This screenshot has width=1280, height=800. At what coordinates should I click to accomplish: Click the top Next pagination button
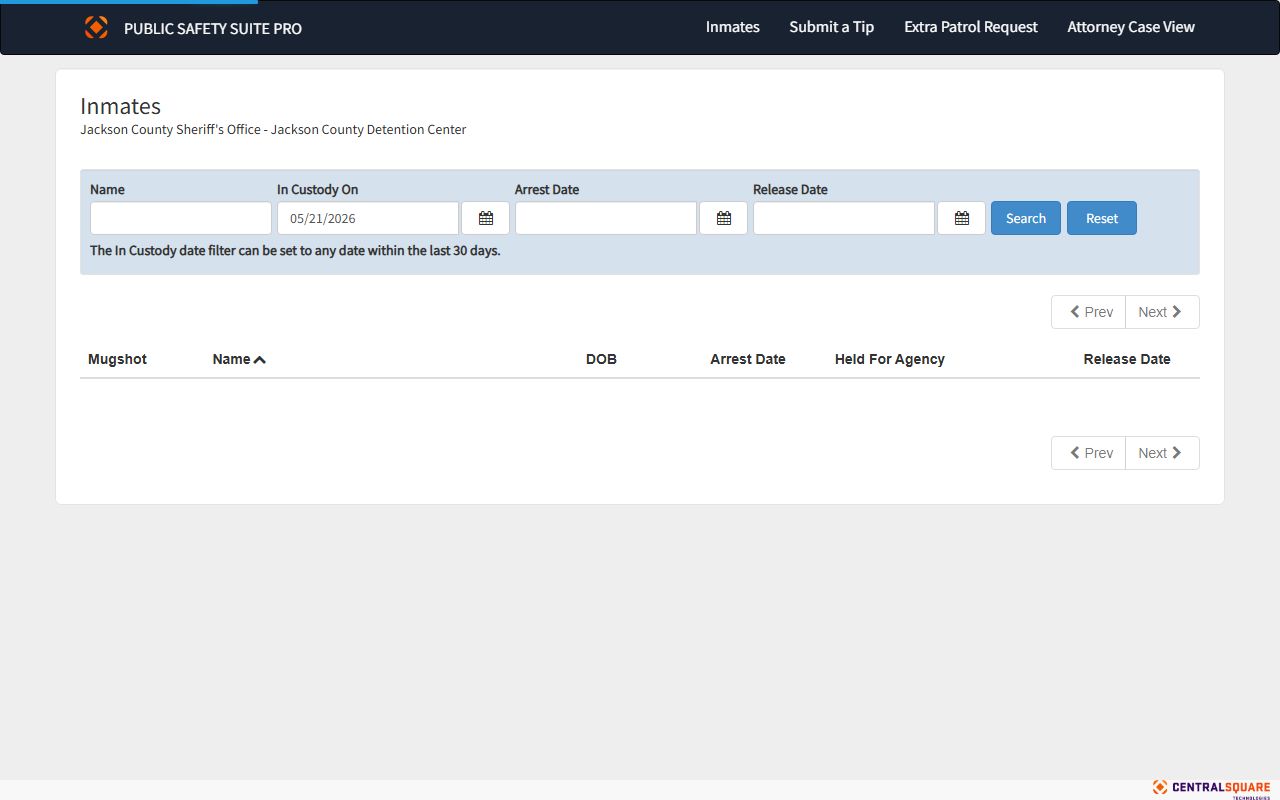(1162, 312)
